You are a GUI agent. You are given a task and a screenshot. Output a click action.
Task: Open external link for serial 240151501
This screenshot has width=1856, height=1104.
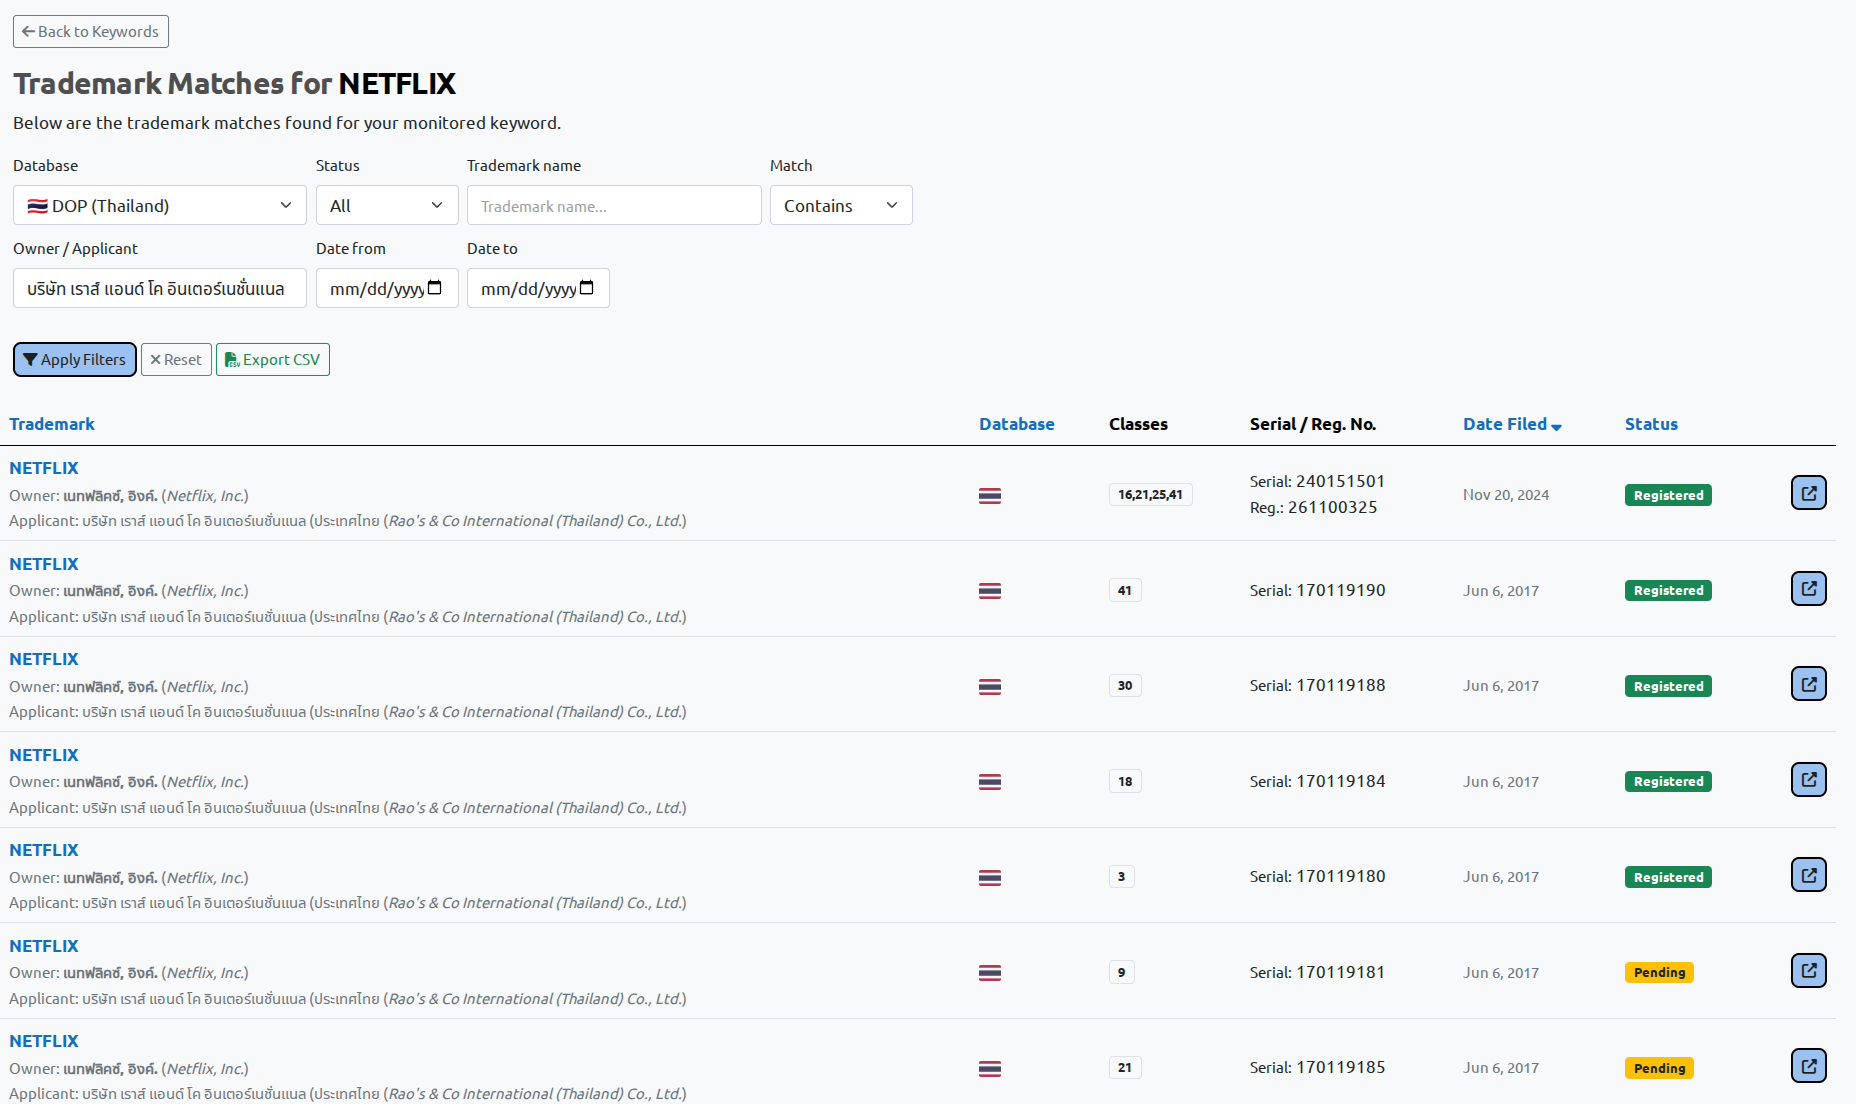point(1808,493)
